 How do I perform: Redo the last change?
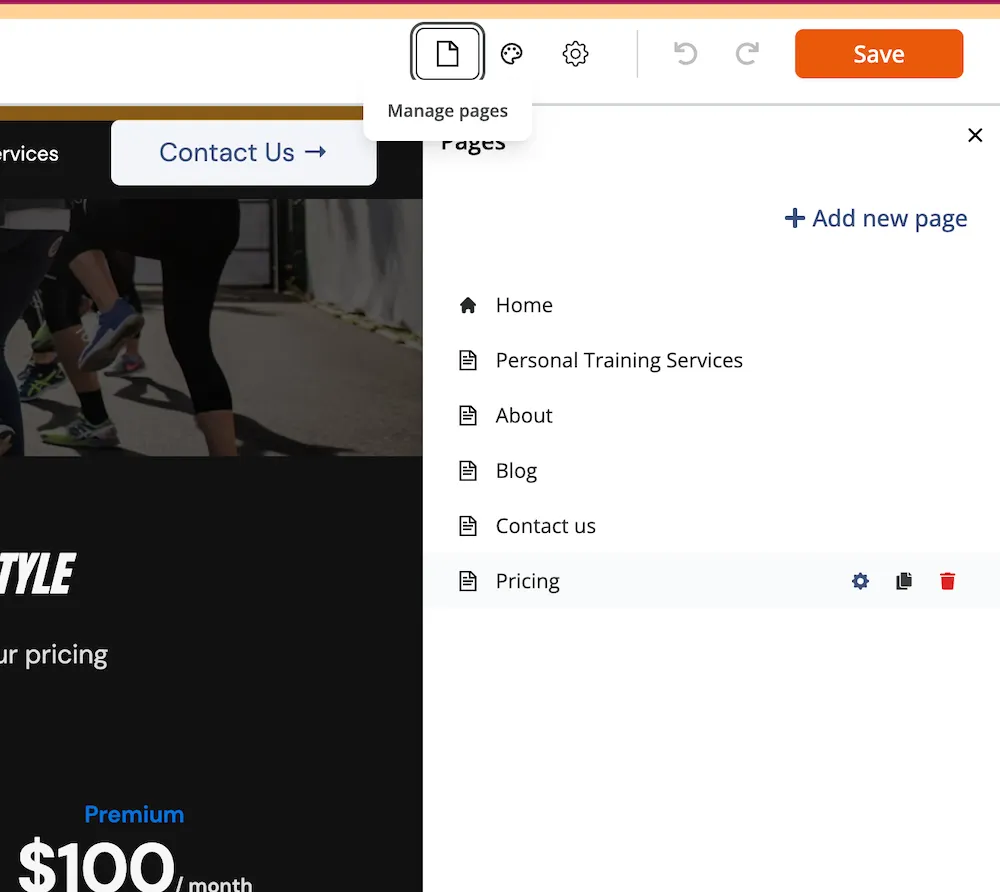pyautogui.click(x=747, y=54)
